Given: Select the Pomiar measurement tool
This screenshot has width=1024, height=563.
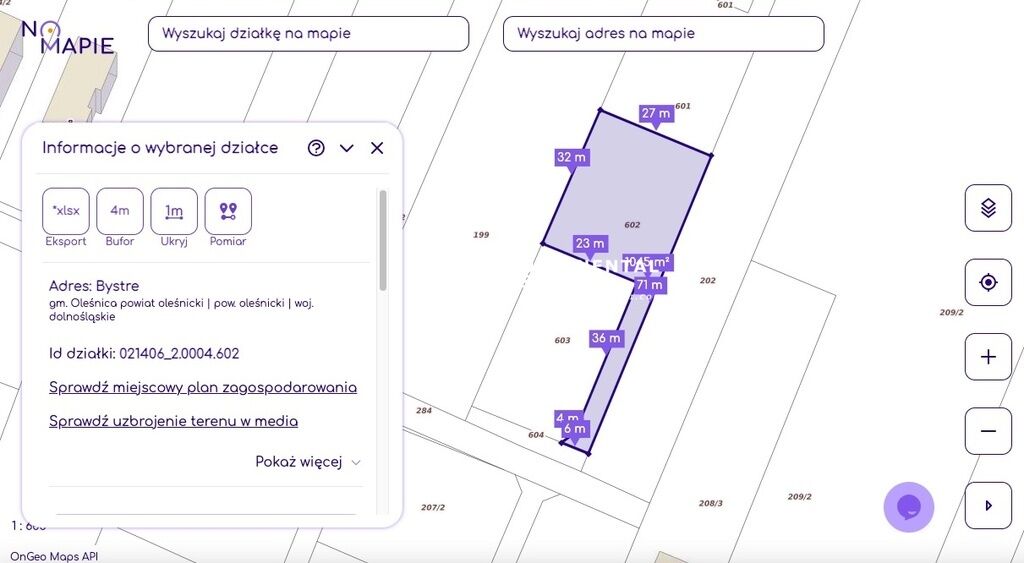Looking at the screenshot, I should click(228, 211).
